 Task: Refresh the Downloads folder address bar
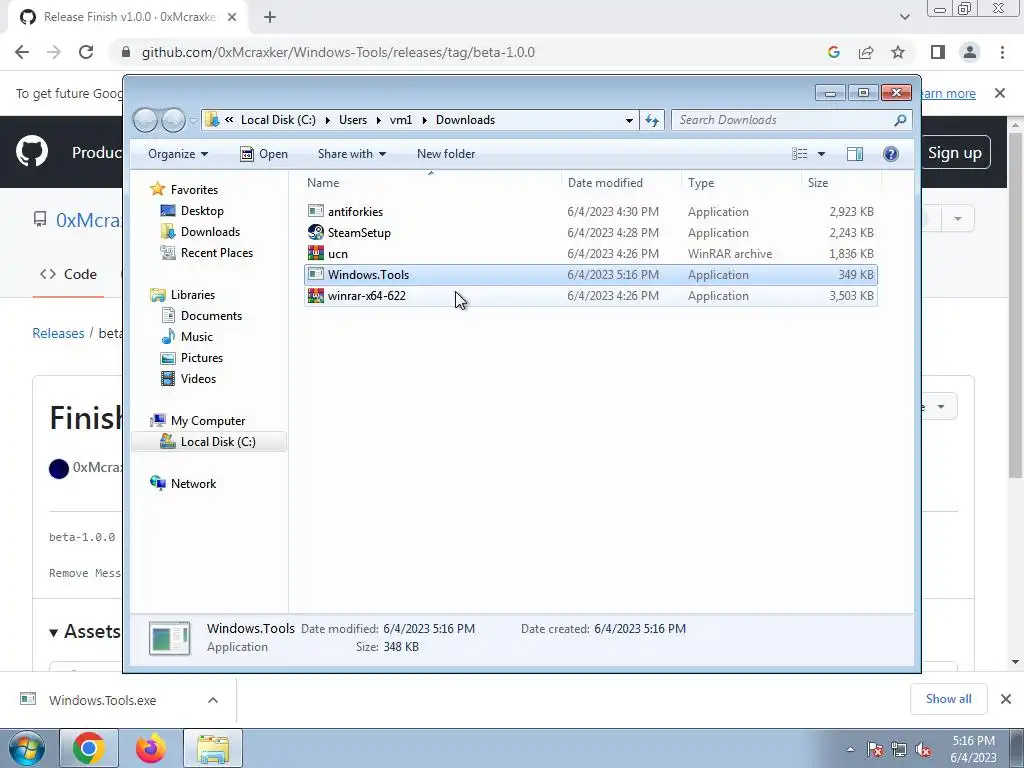pyautogui.click(x=652, y=120)
